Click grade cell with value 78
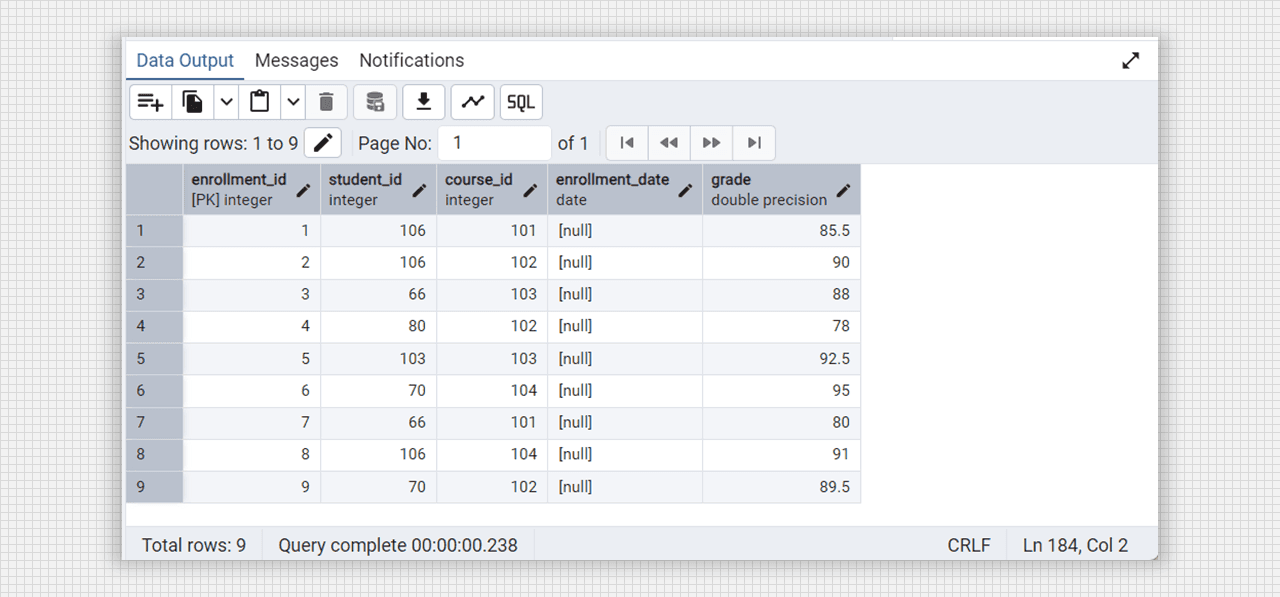This screenshot has width=1280, height=597. [781, 327]
